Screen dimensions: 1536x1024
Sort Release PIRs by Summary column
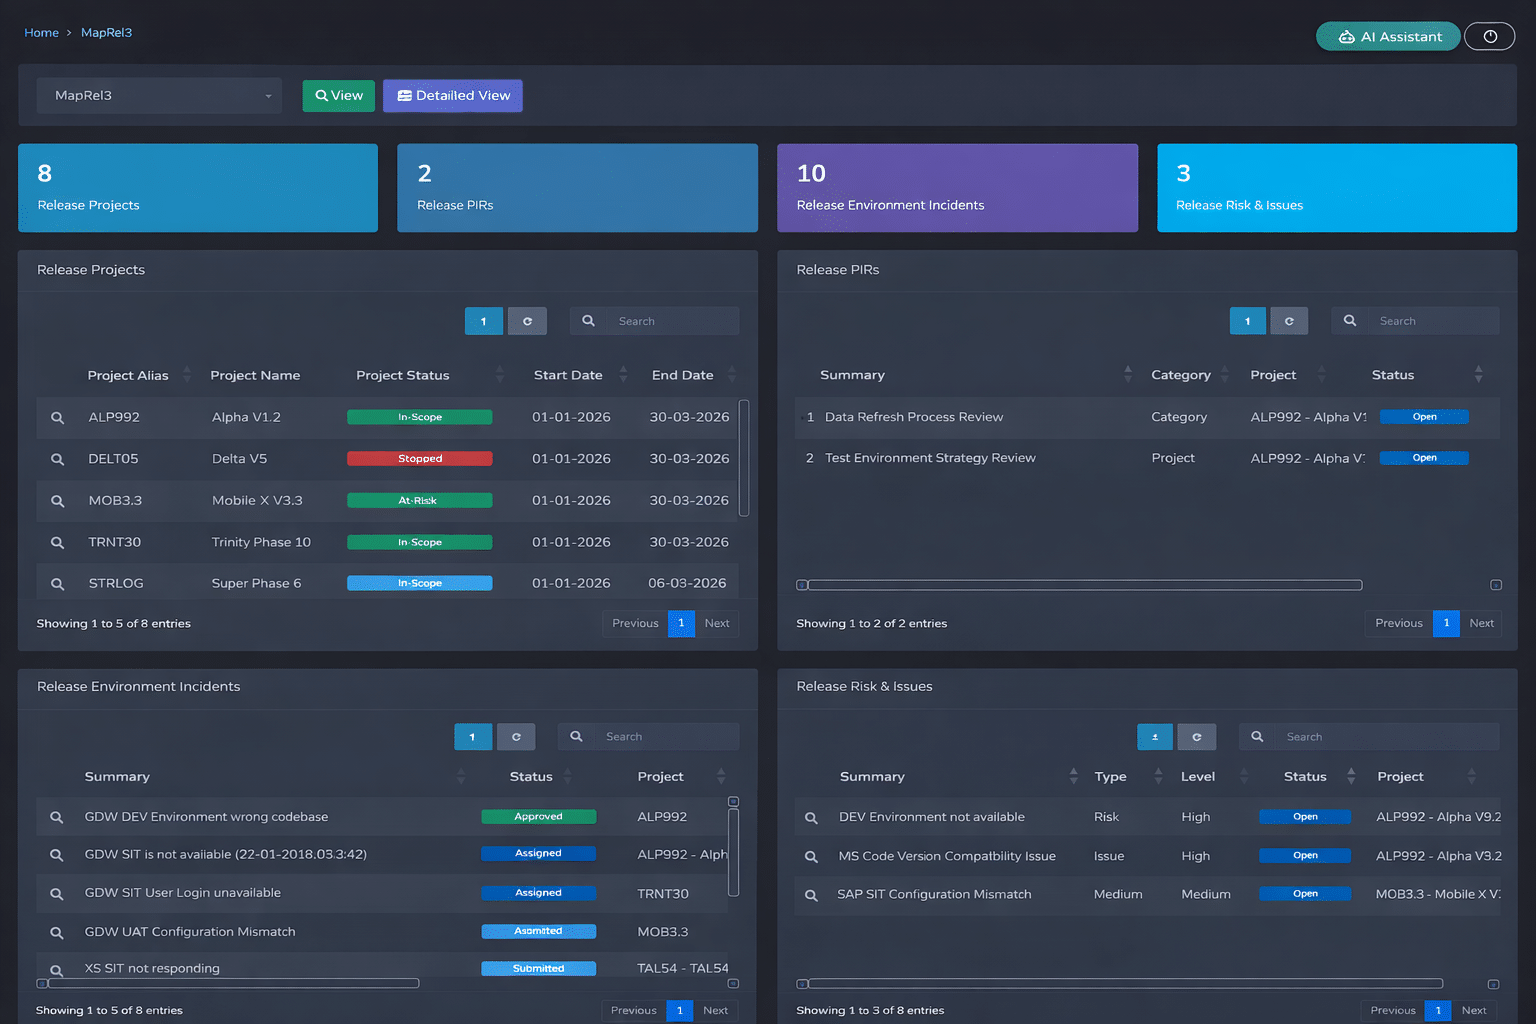click(1127, 375)
